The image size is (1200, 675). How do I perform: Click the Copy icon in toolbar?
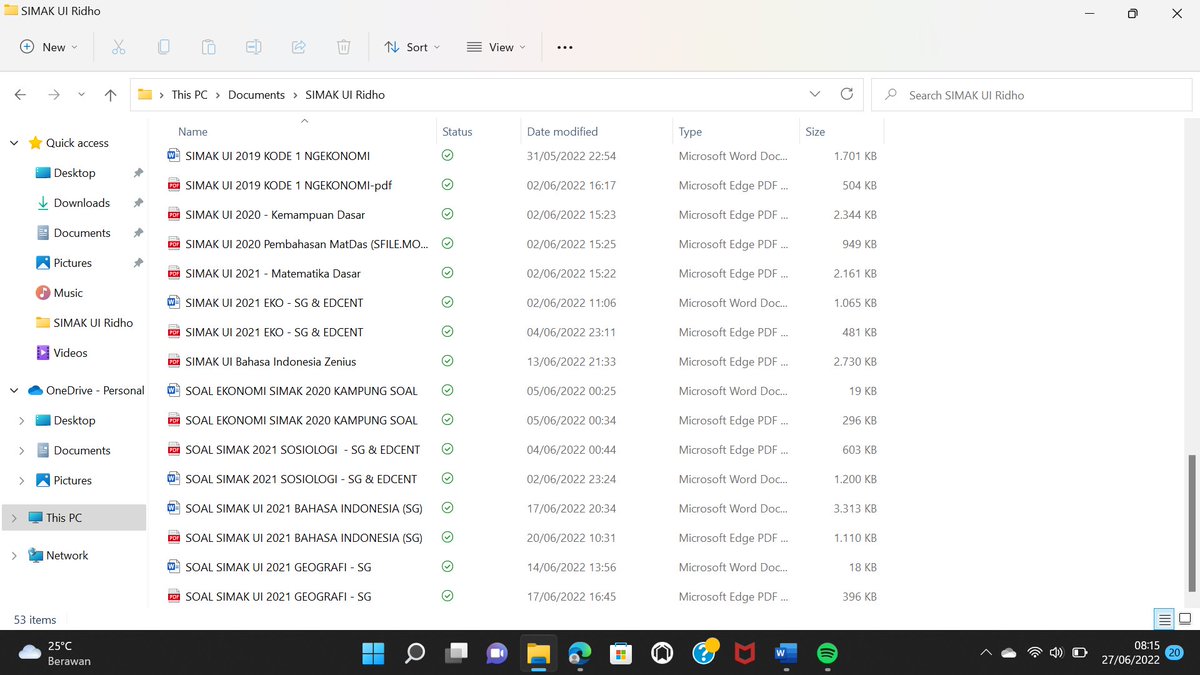coord(163,47)
